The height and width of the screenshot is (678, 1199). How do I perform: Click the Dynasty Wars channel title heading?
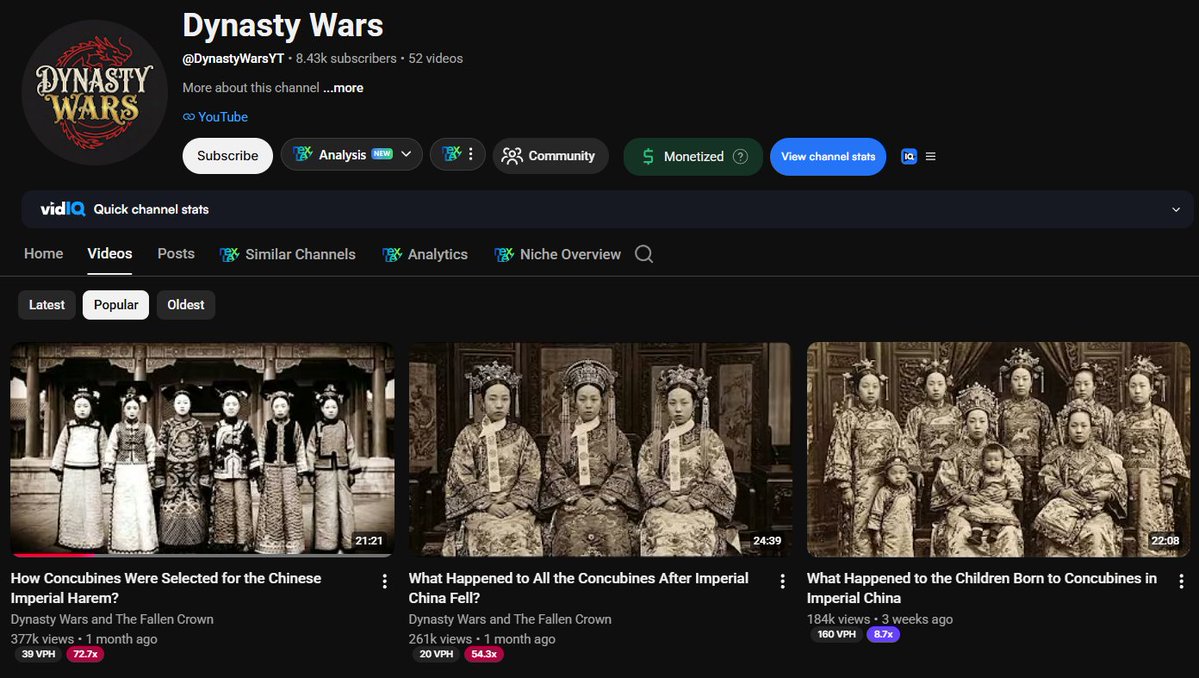[x=282, y=26]
